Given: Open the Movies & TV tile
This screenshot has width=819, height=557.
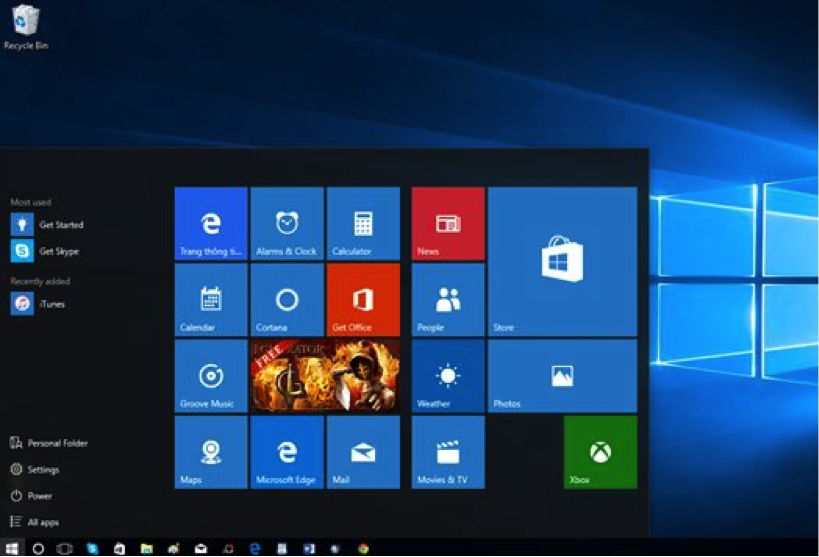Looking at the screenshot, I should click(448, 452).
